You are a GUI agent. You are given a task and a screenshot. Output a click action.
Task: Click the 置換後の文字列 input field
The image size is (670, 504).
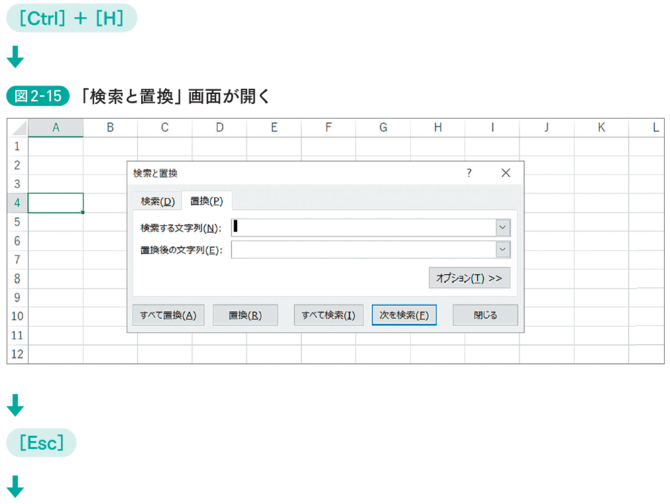point(364,250)
